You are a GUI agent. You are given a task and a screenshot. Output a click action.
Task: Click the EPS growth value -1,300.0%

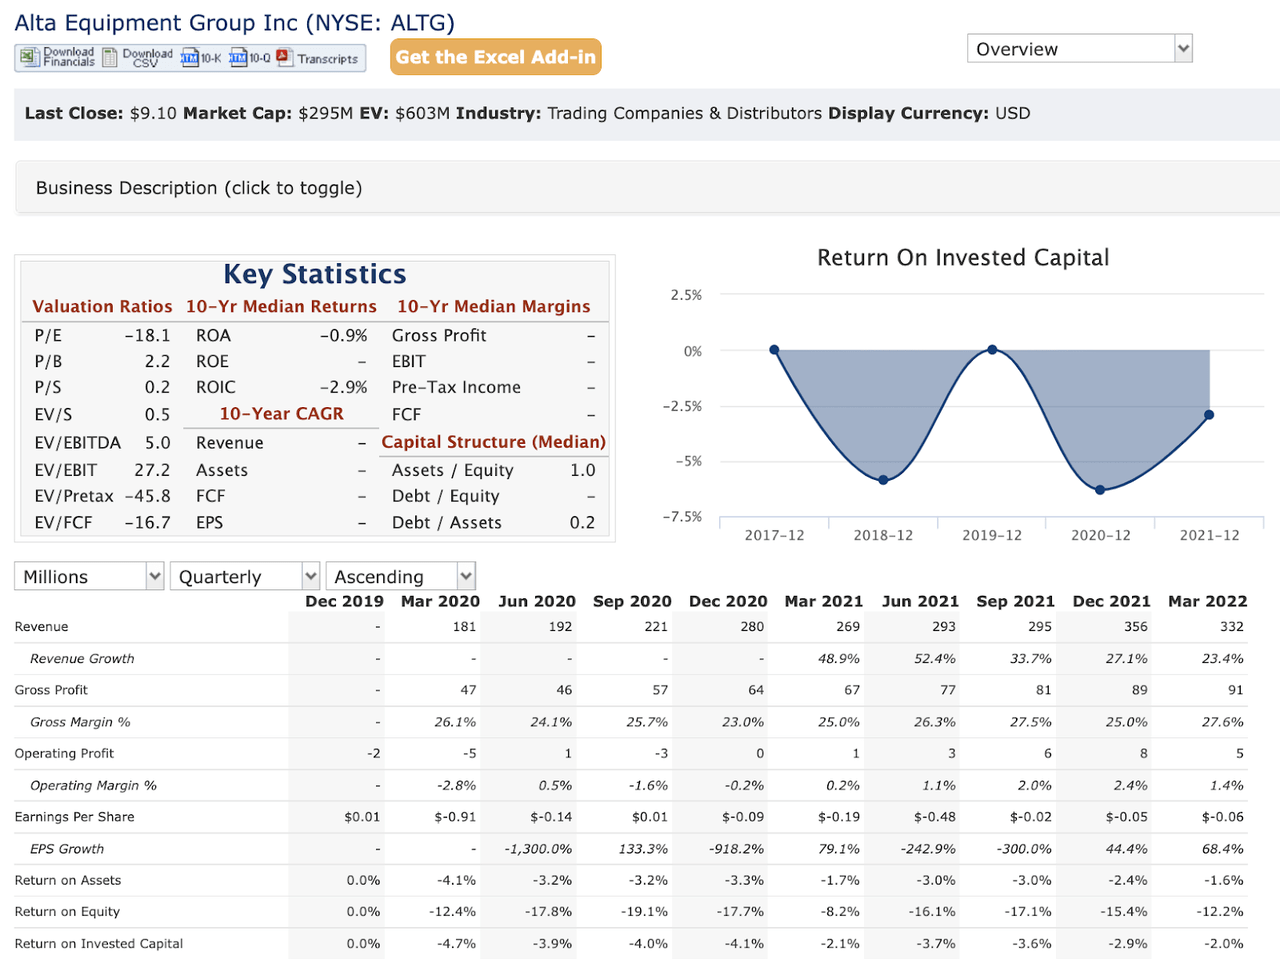539,849
